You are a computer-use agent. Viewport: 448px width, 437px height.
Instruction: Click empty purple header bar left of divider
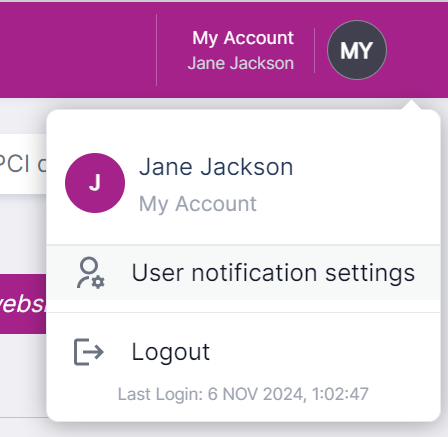[78, 50]
